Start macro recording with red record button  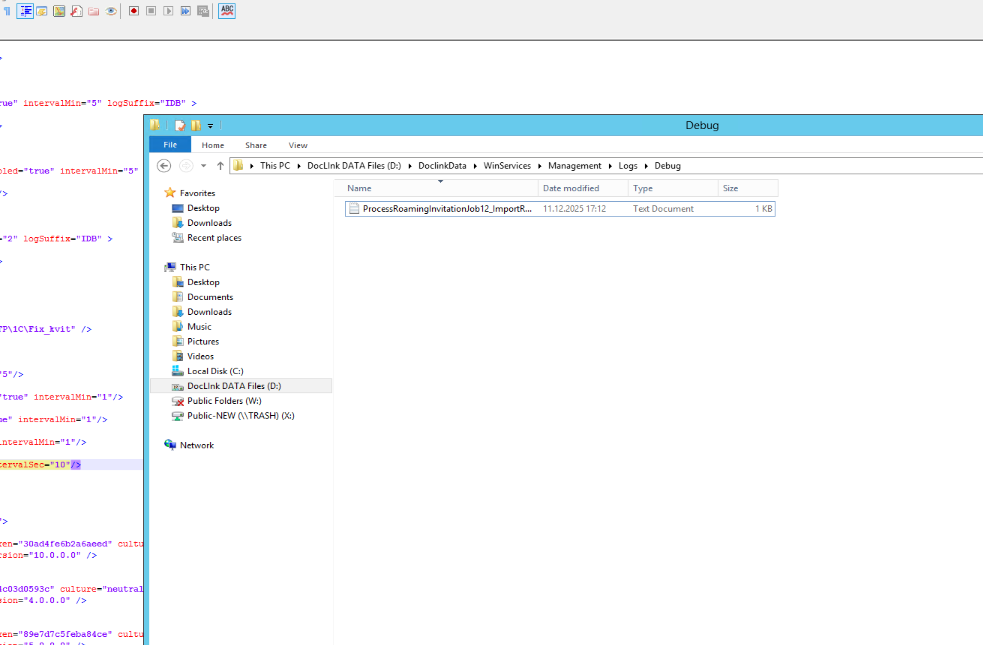point(134,11)
